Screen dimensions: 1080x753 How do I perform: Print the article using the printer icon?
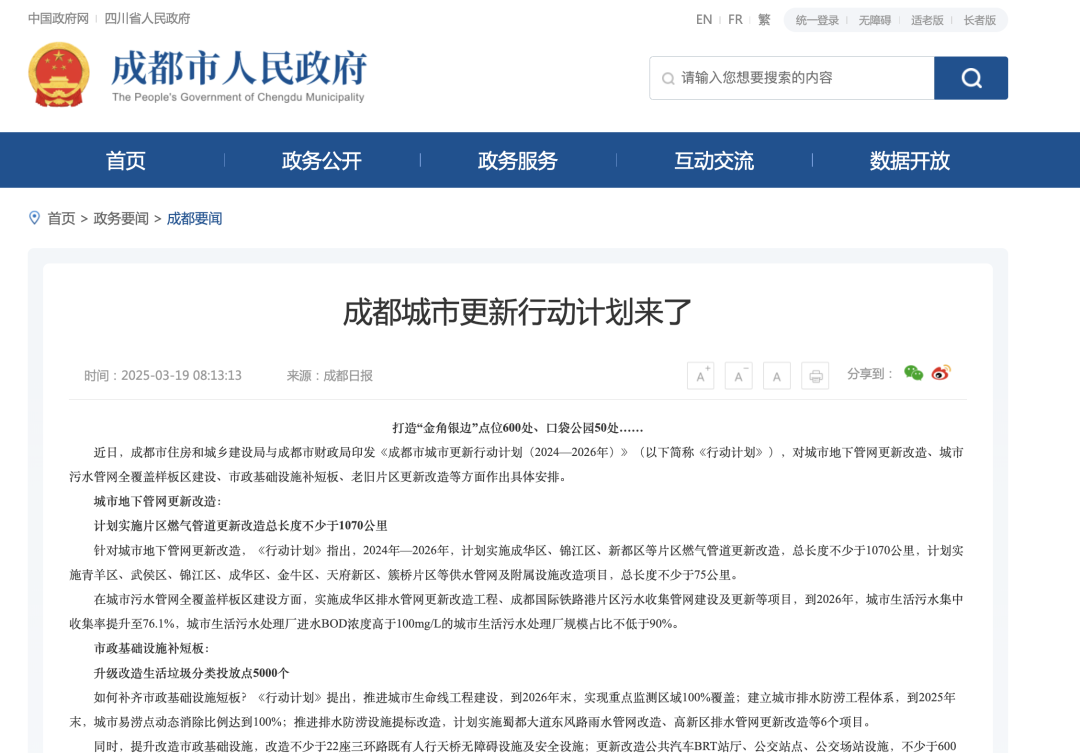point(815,376)
